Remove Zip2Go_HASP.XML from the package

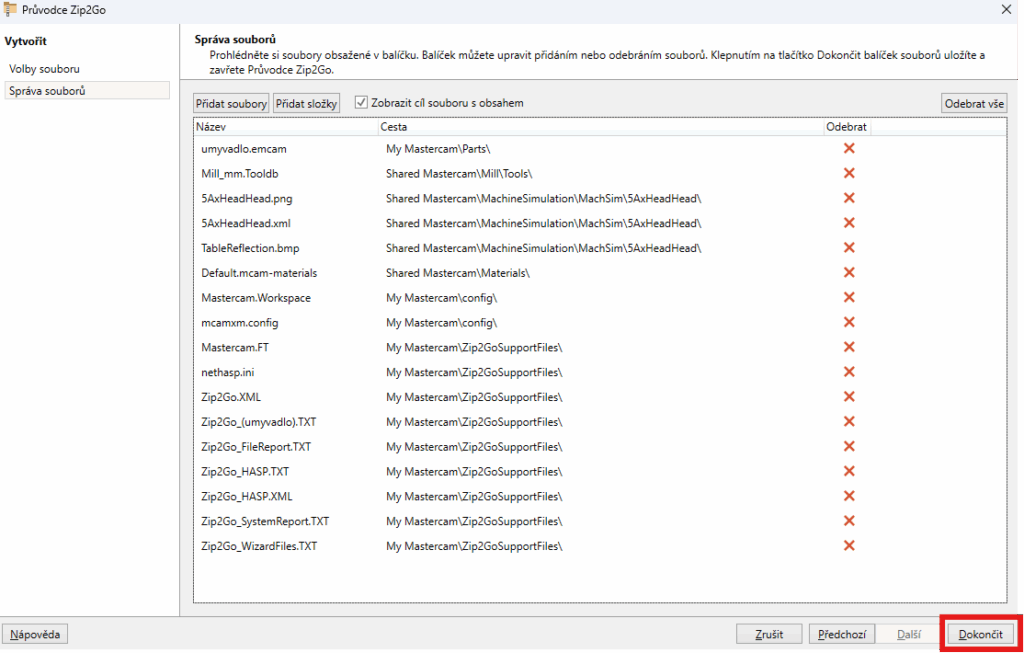pos(849,496)
